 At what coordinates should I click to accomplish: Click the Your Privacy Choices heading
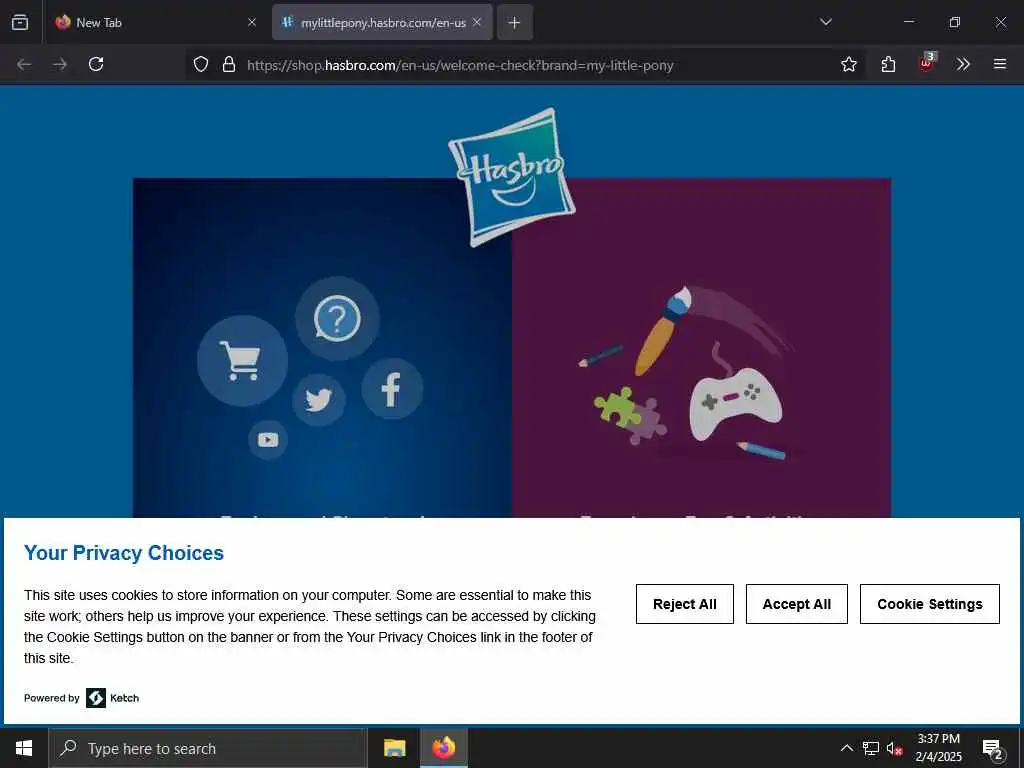coord(124,552)
